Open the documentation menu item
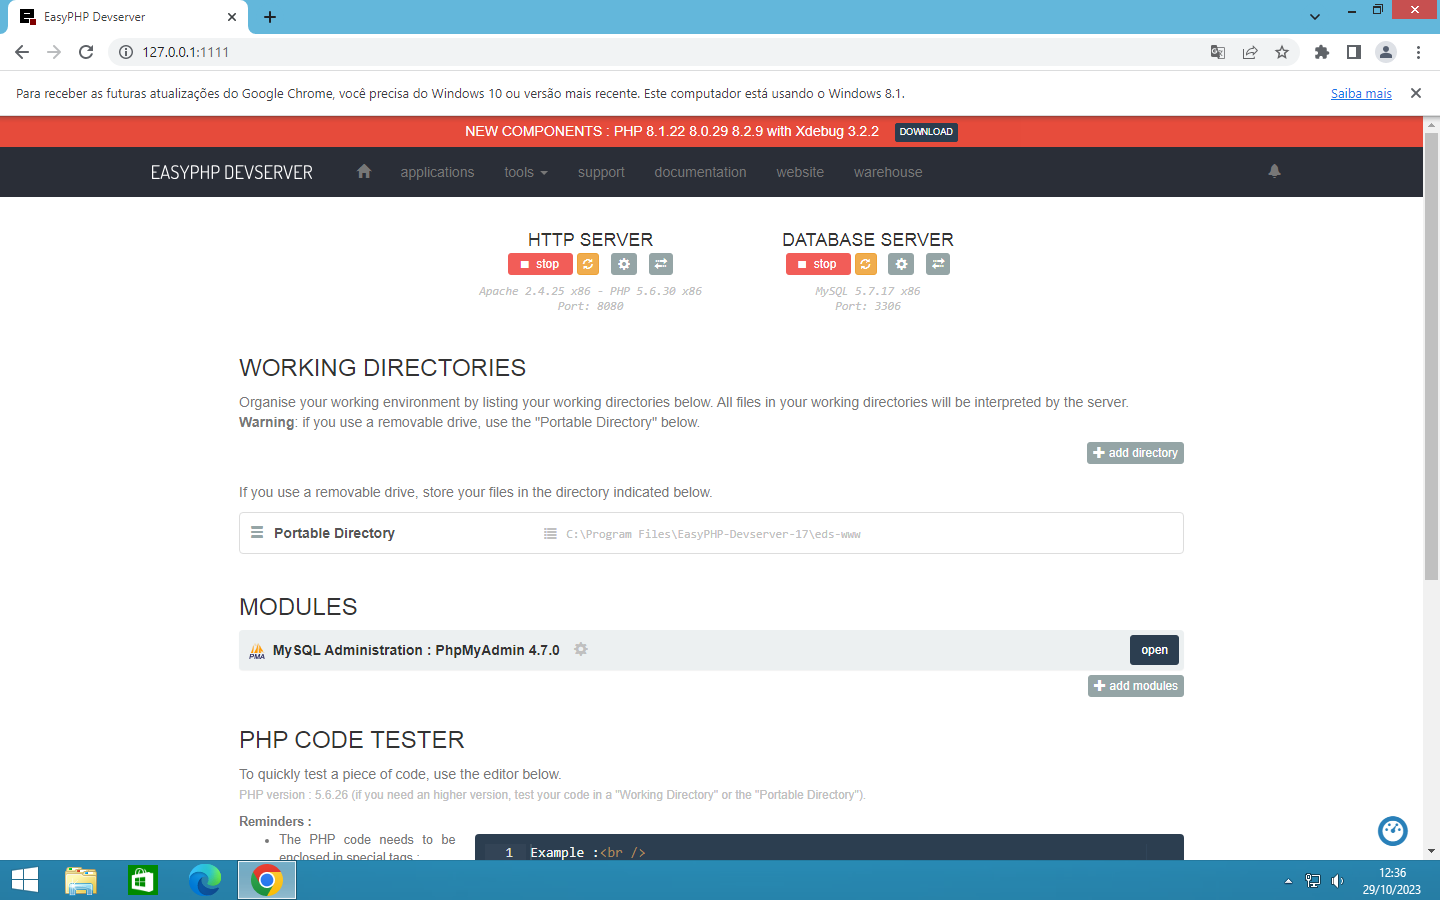This screenshot has height=900, width=1440. point(700,172)
